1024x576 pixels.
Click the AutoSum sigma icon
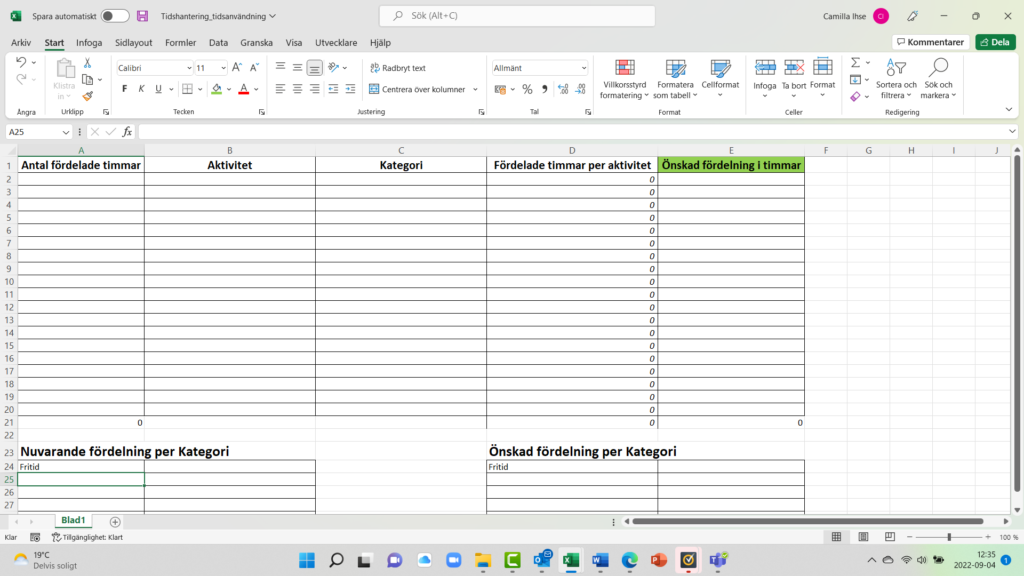[855, 63]
